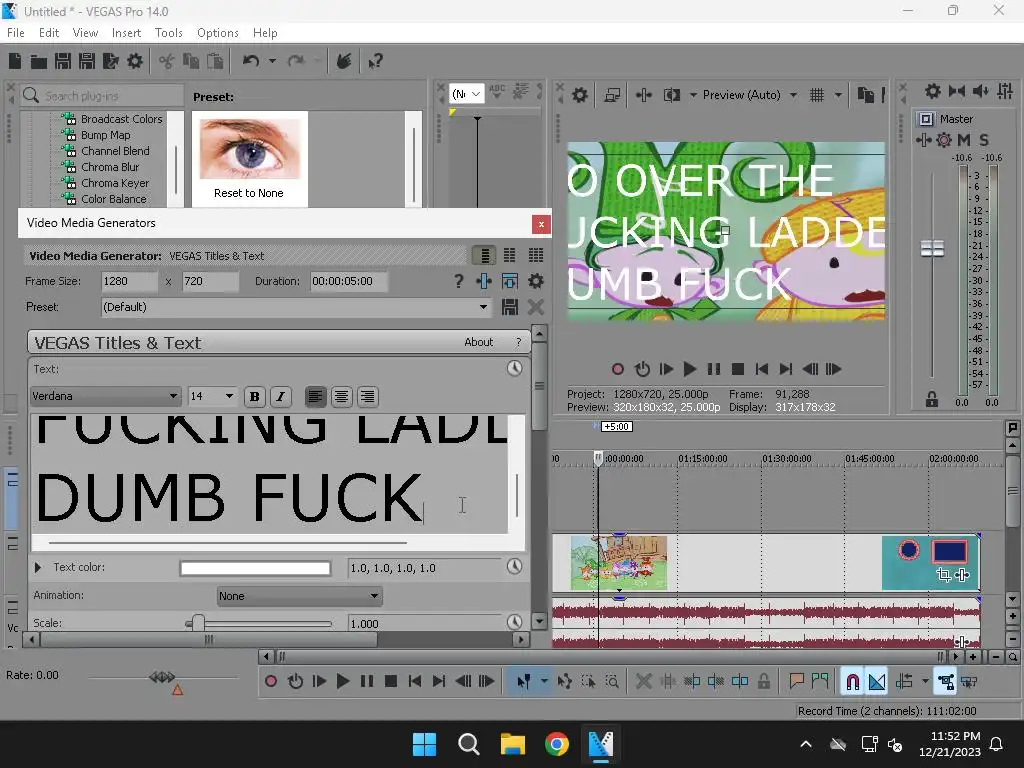Mute the Master bus with M
The width and height of the screenshot is (1024, 768).
point(964,140)
